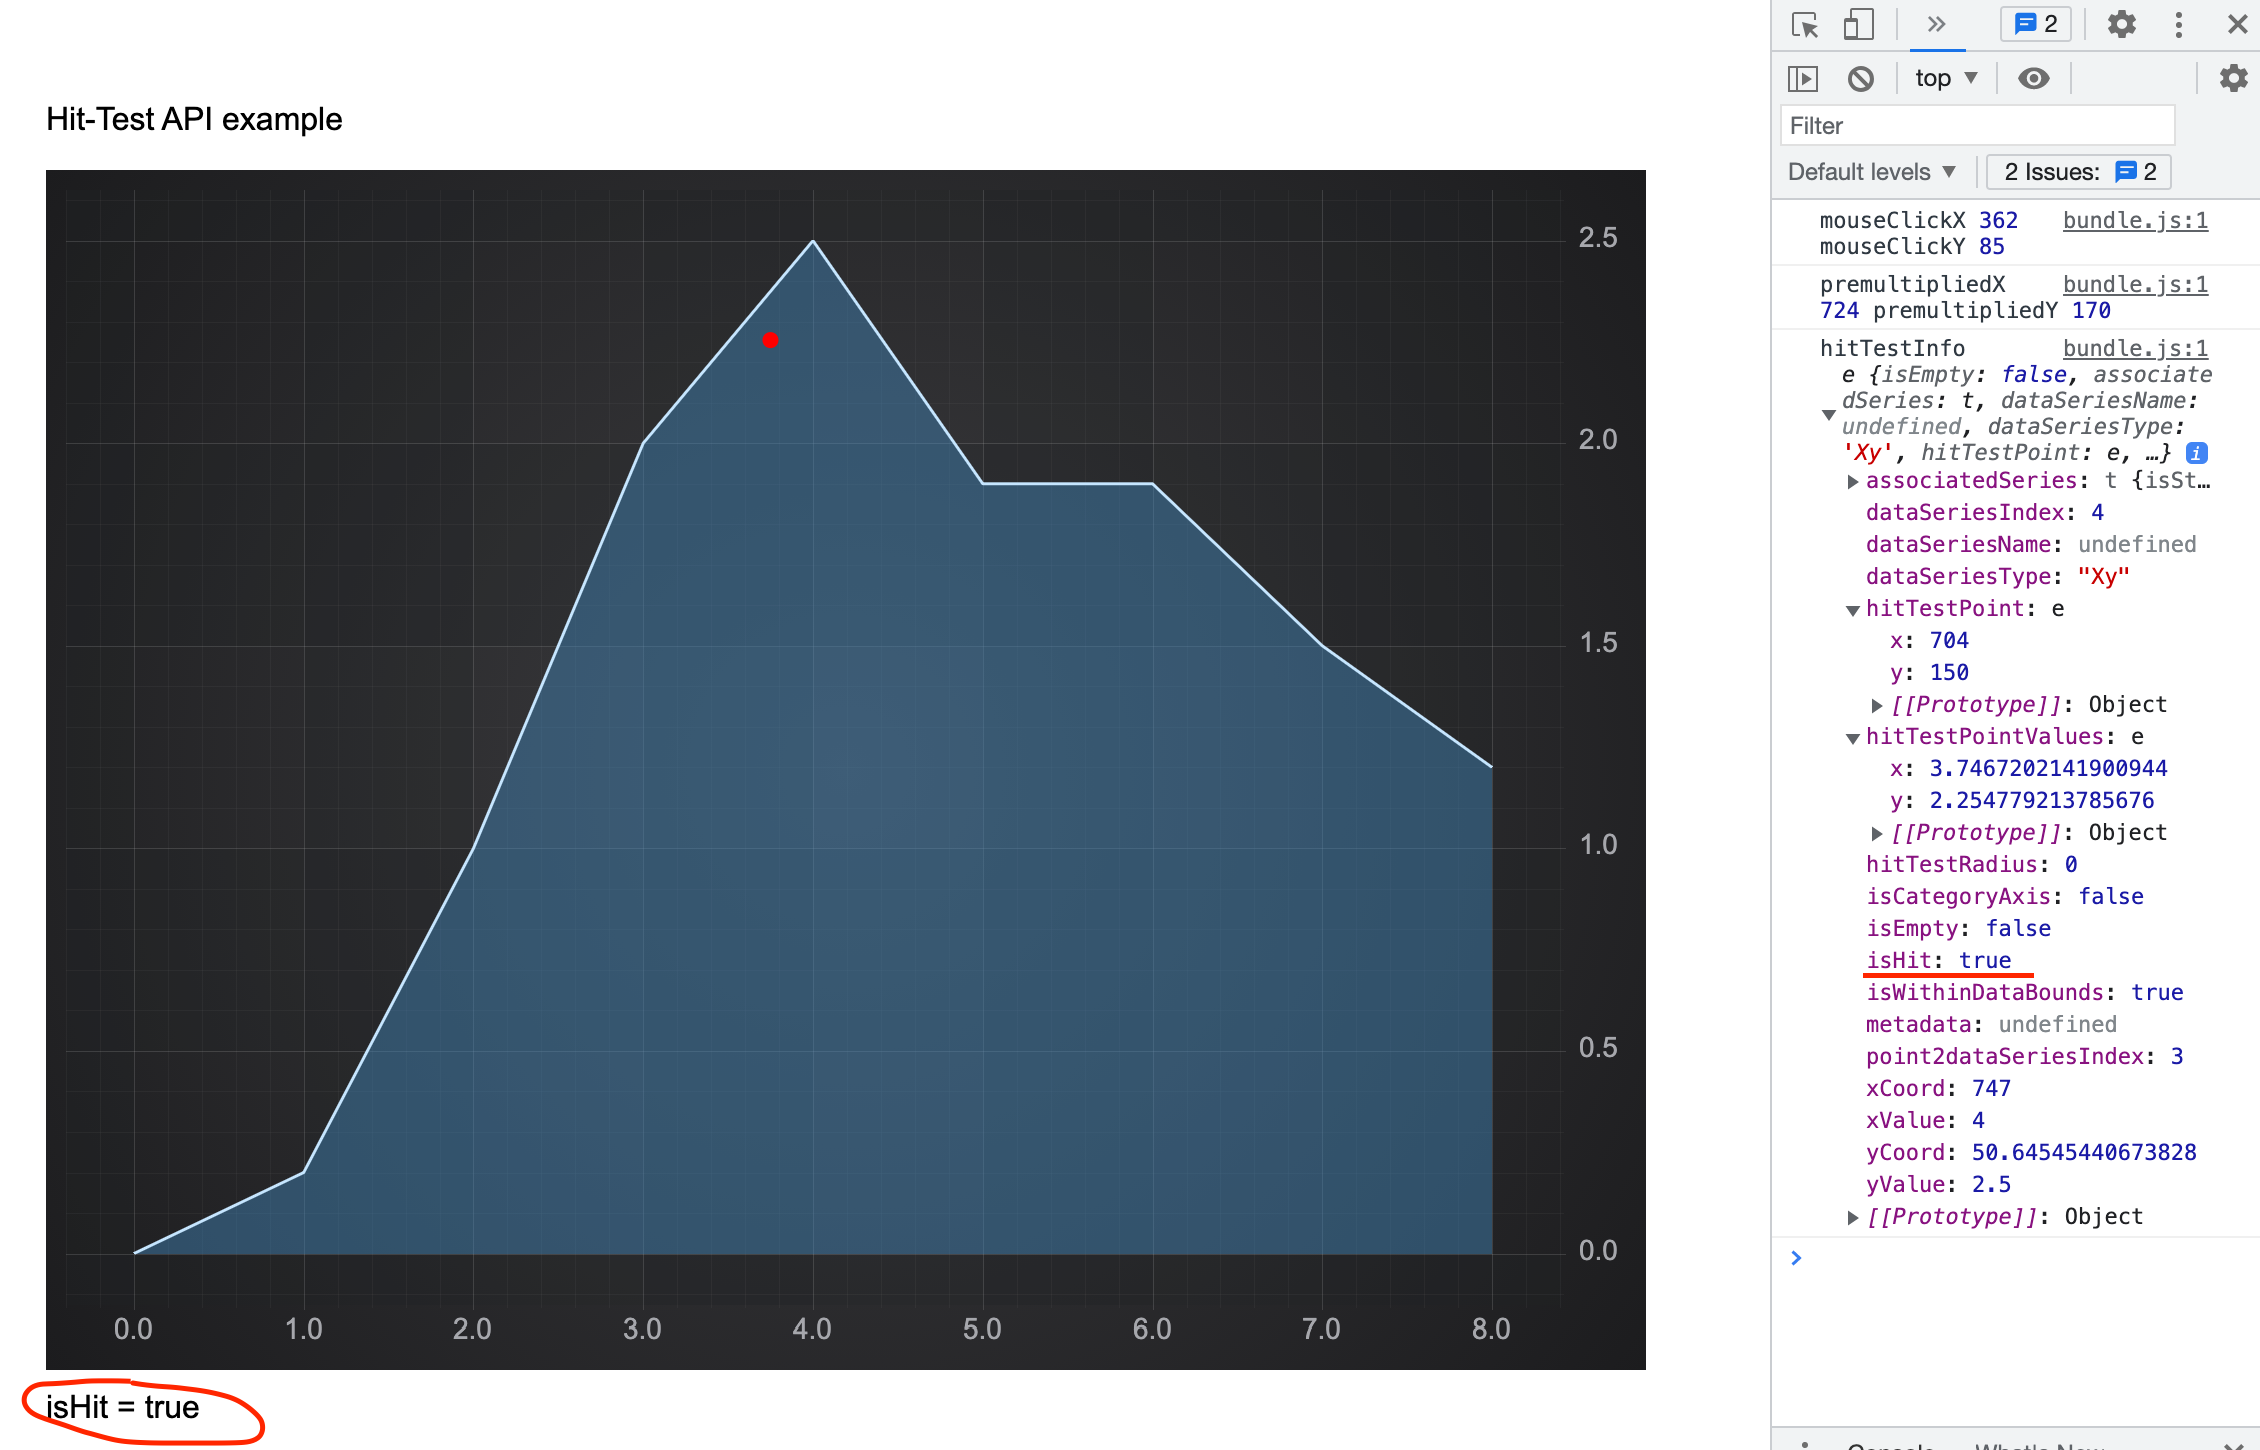Image resolution: width=2260 pixels, height=1450 pixels.
Task: Open console settings gear icon
Action: pyautogui.click(x=2233, y=78)
